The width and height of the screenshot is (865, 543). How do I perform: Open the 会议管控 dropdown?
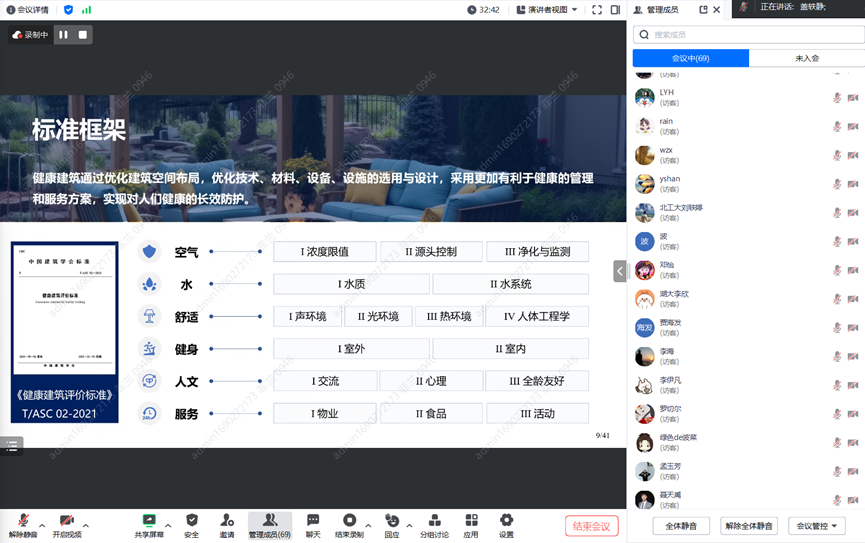pos(816,526)
